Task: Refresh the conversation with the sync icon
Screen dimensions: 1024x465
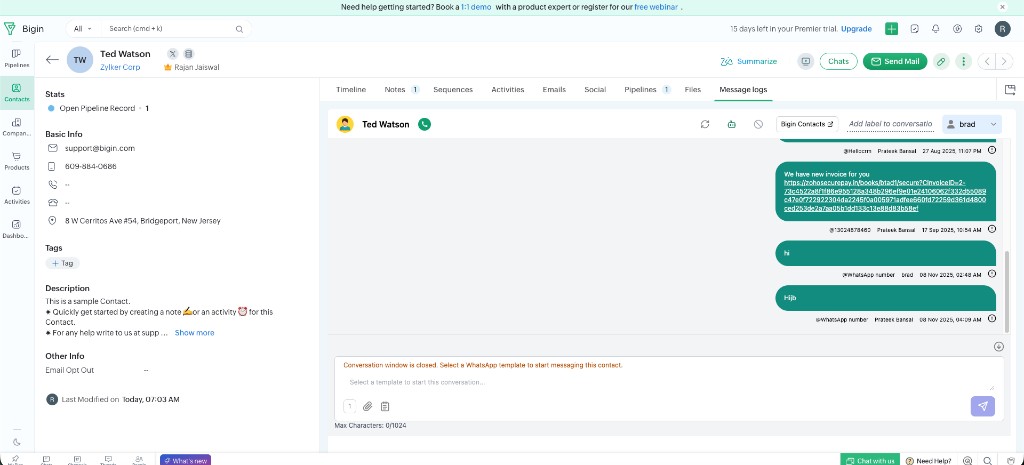Action: click(x=705, y=124)
